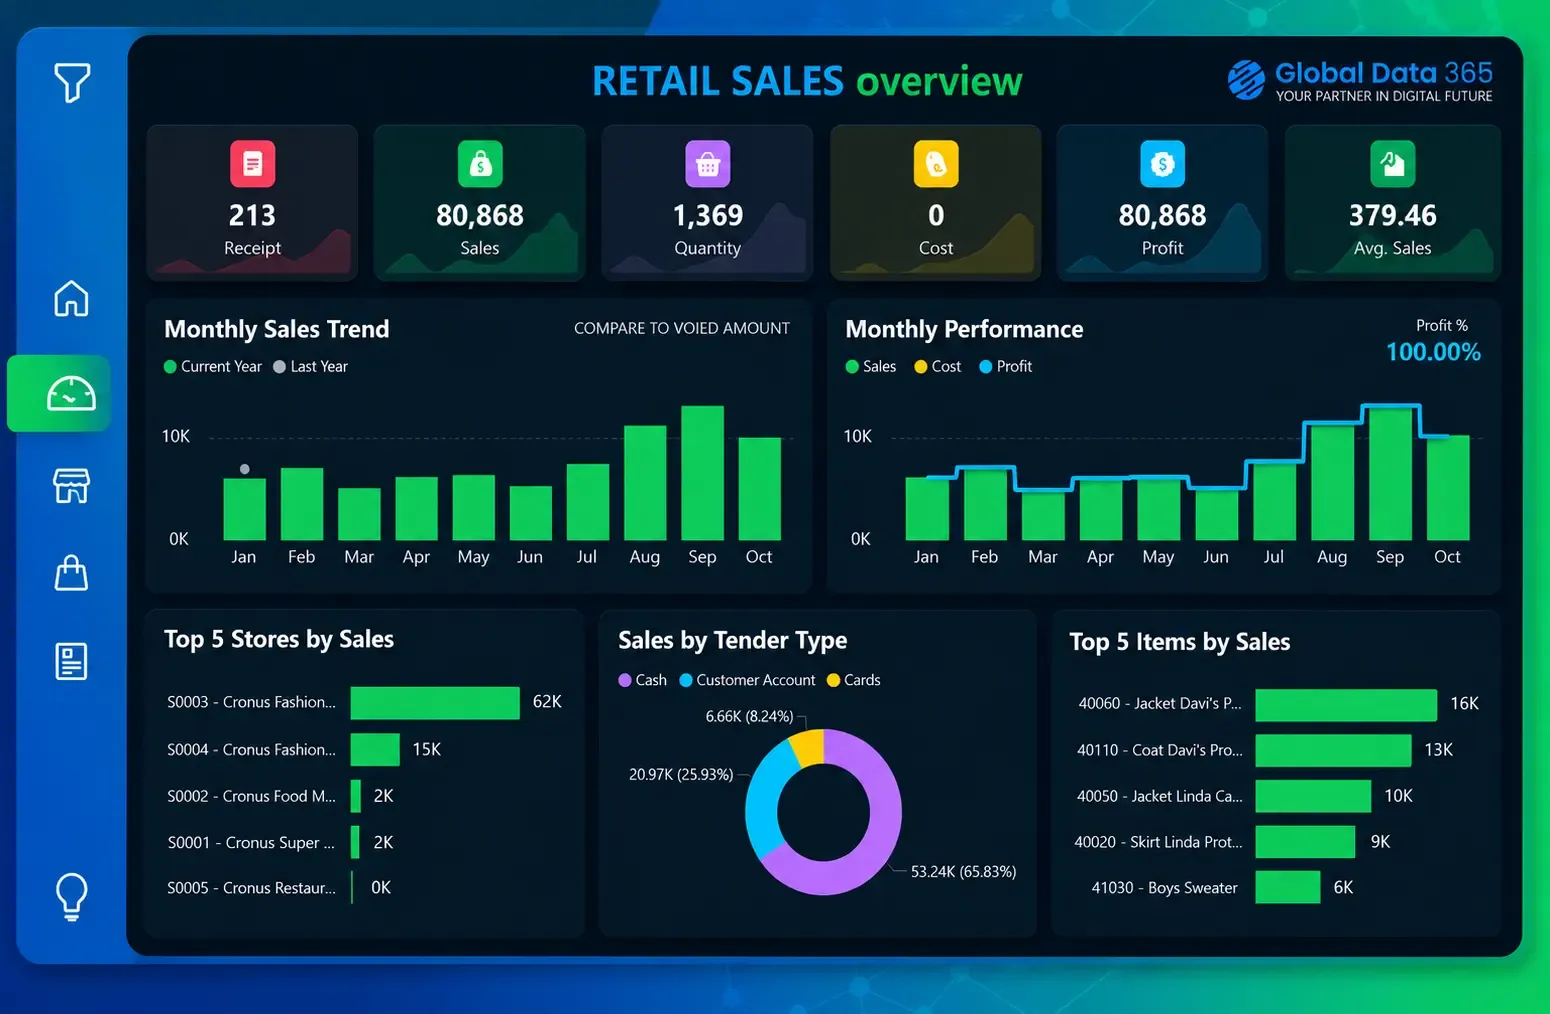
Task: Click the red Receipt card icon
Action: click(252, 164)
